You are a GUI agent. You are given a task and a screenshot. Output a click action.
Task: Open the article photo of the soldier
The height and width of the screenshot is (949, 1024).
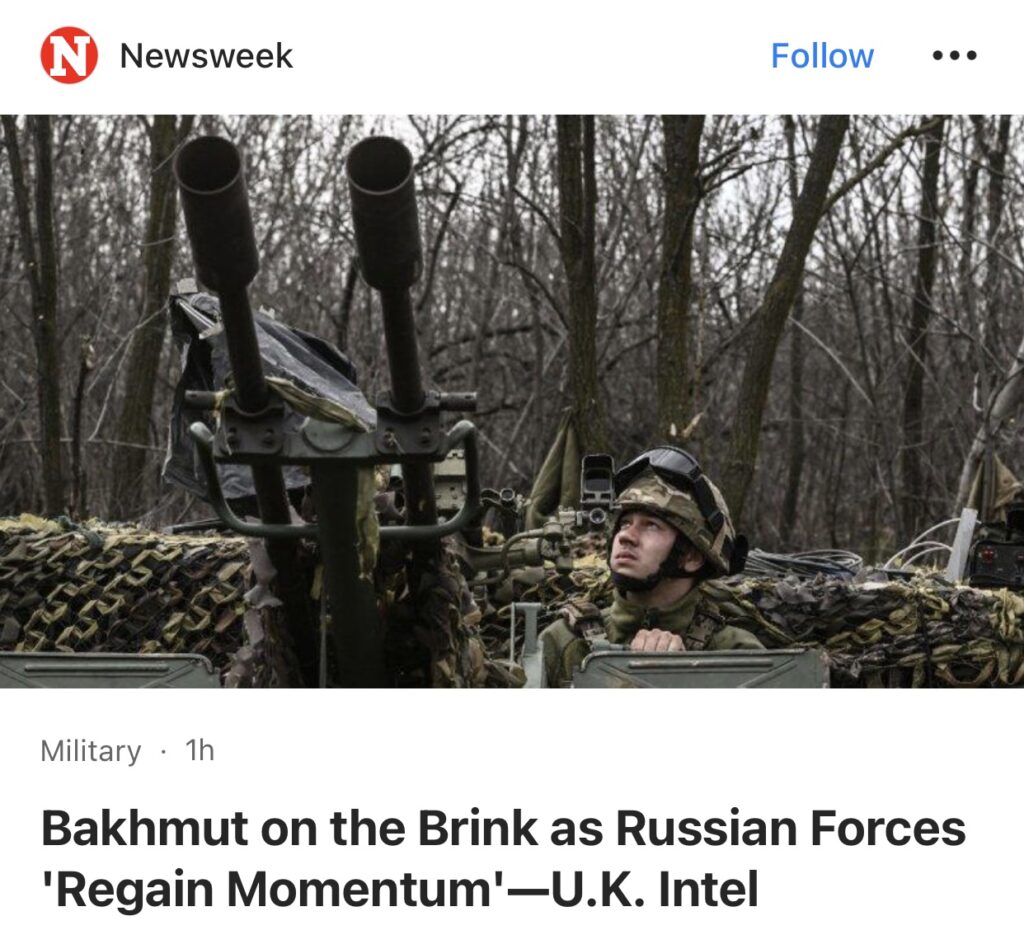[x=512, y=401]
